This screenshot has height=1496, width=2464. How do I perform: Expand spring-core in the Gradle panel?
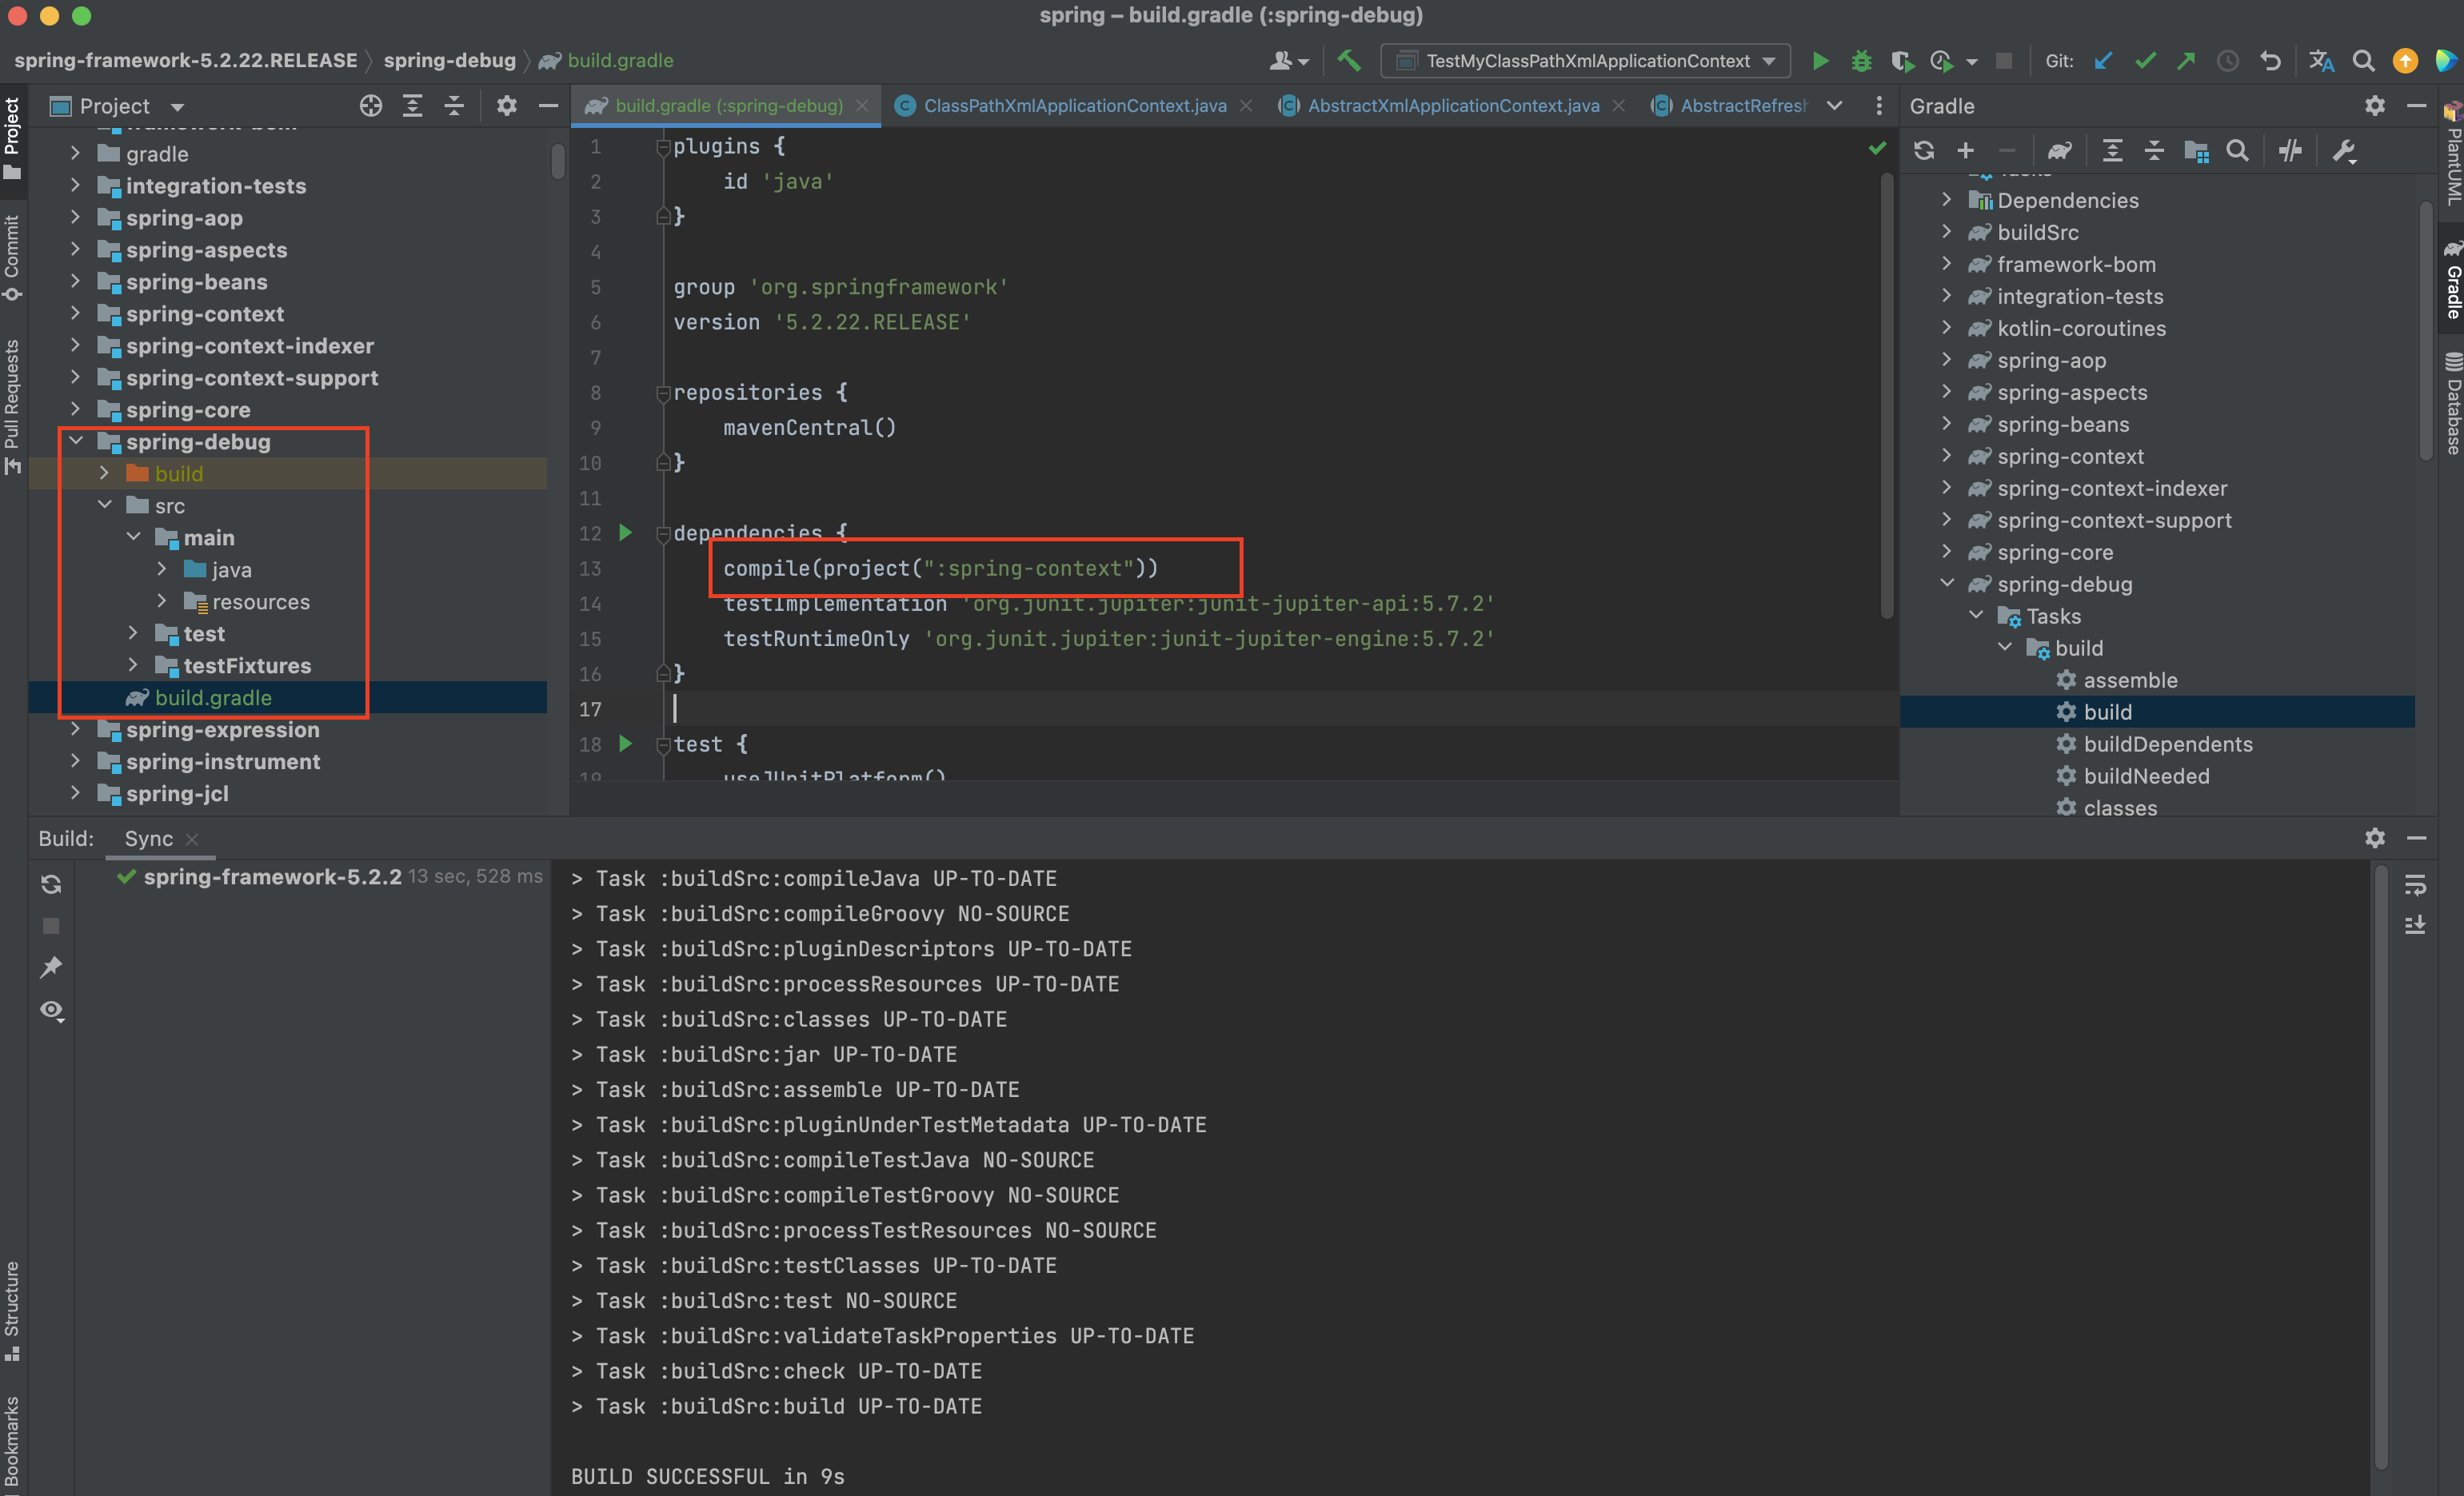tap(1947, 552)
